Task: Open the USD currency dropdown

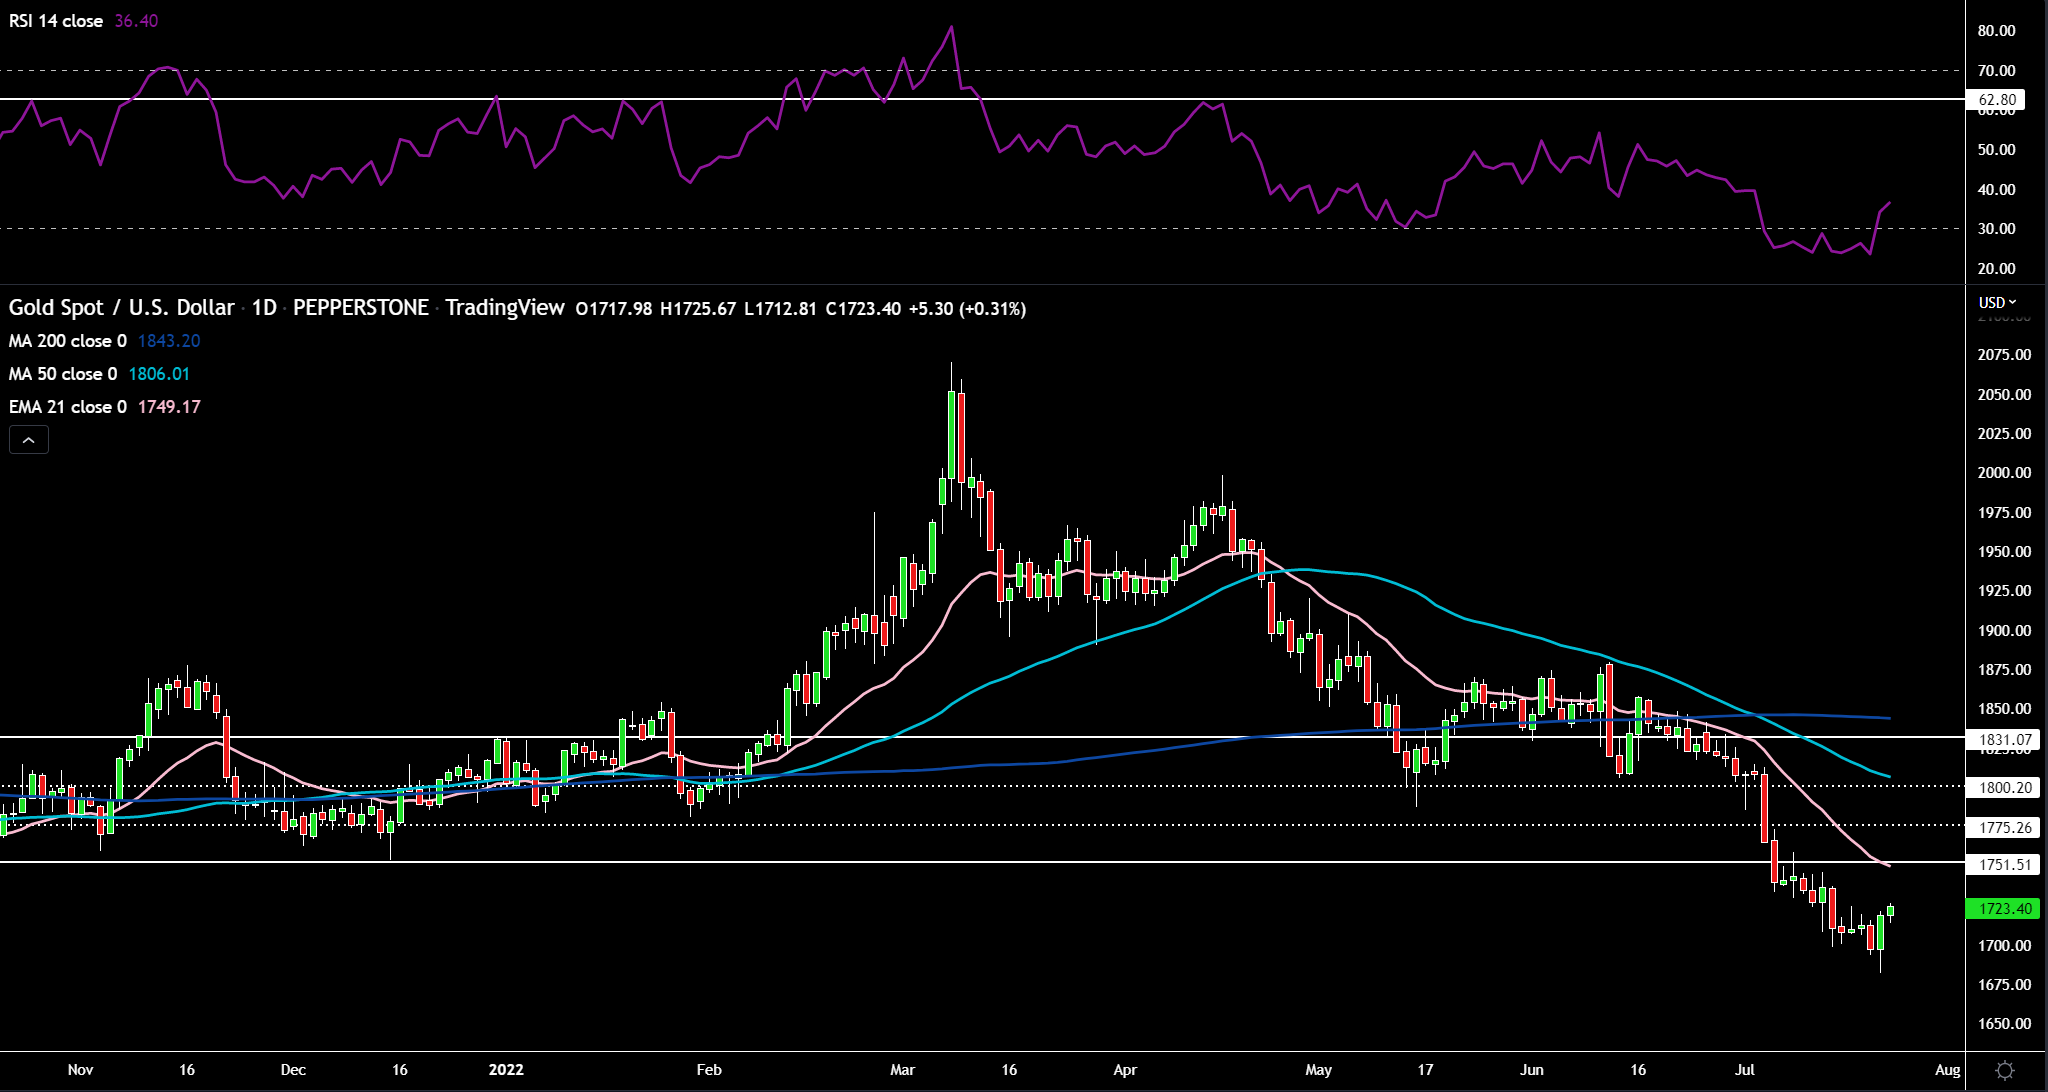Action: click(x=1997, y=302)
